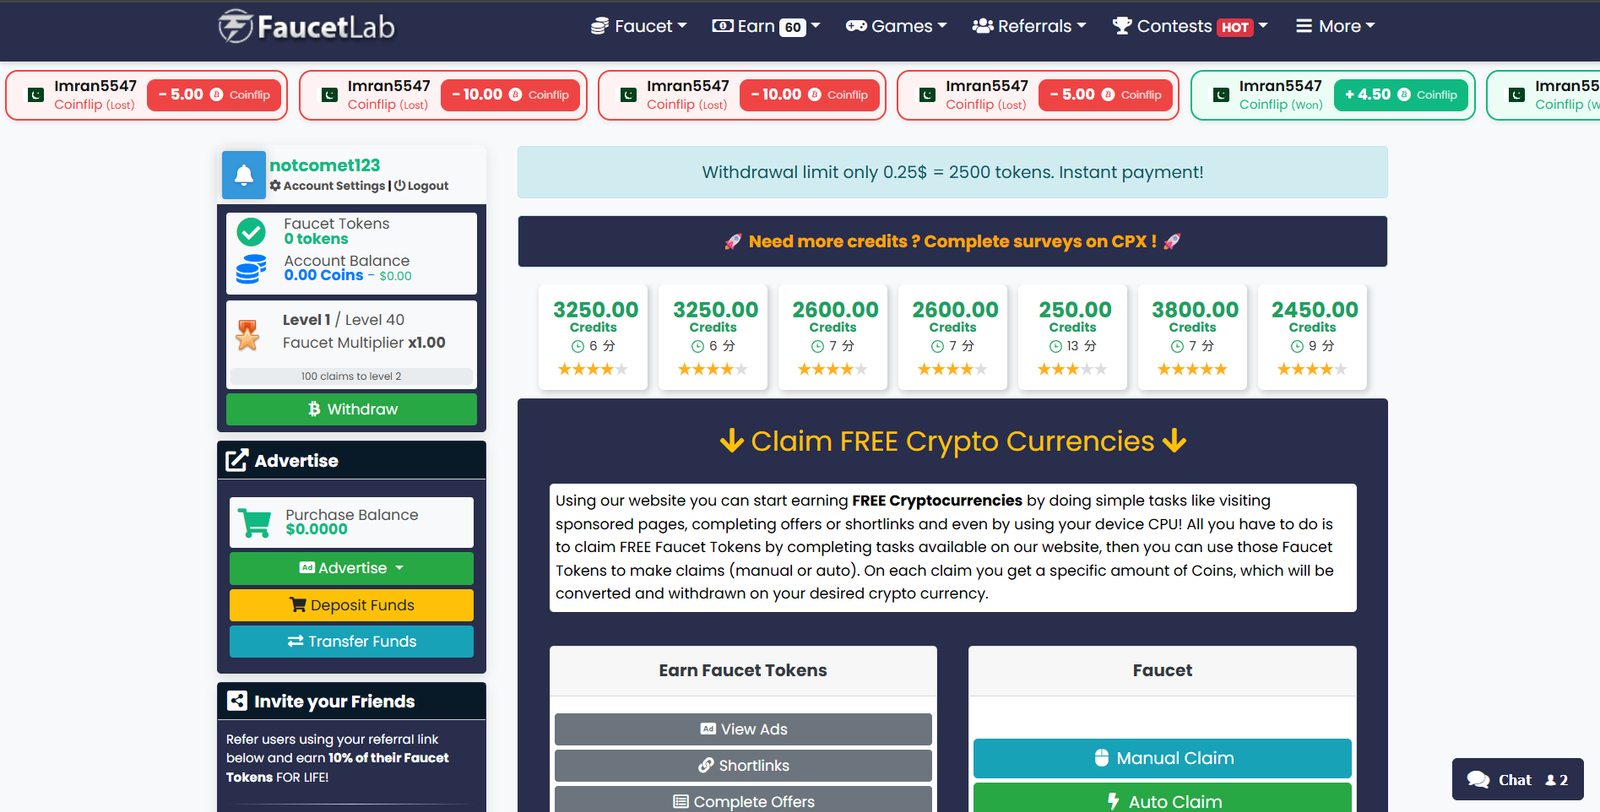The image size is (1600, 812).
Task: Click the notification bell icon
Action: point(243,175)
